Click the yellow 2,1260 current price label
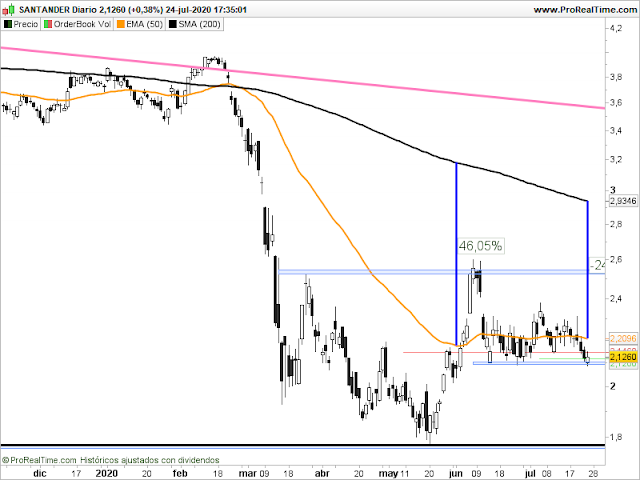This screenshot has height=480, width=640. click(x=623, y=357)
